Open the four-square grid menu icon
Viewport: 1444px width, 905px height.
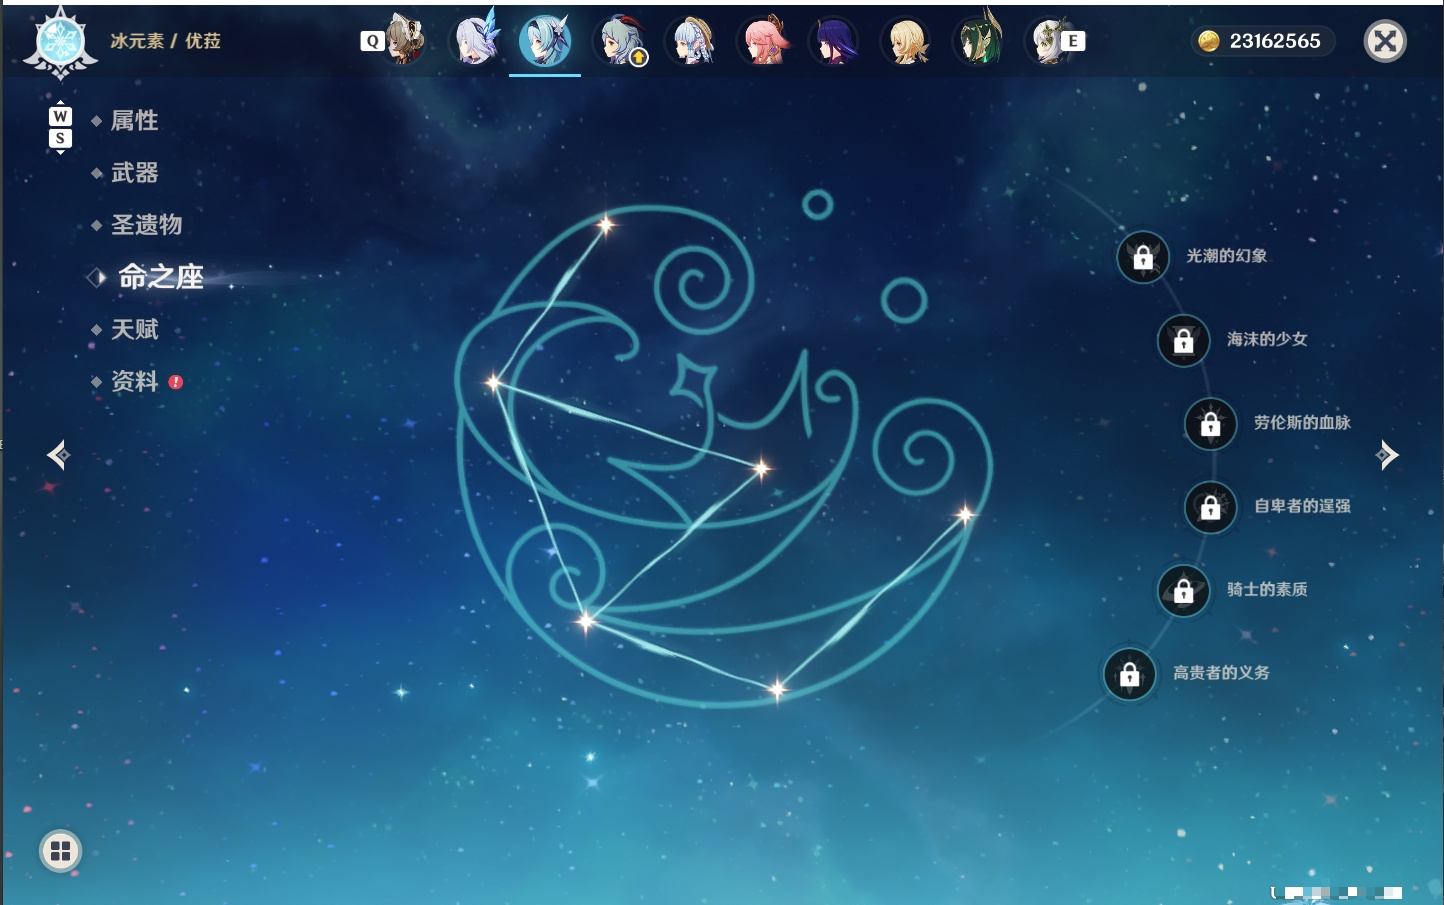click(x=60, y=851)
